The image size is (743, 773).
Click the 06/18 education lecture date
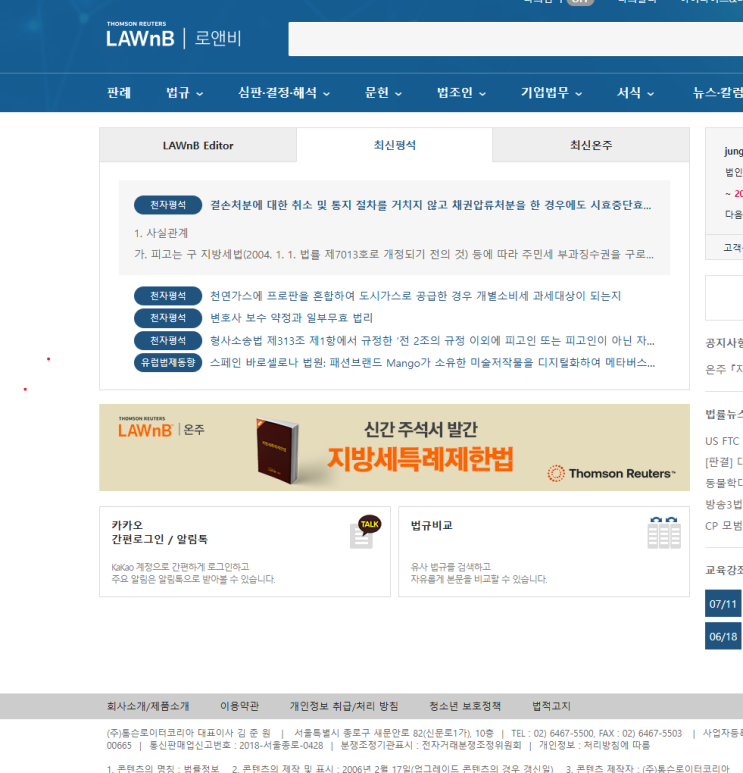723,636
